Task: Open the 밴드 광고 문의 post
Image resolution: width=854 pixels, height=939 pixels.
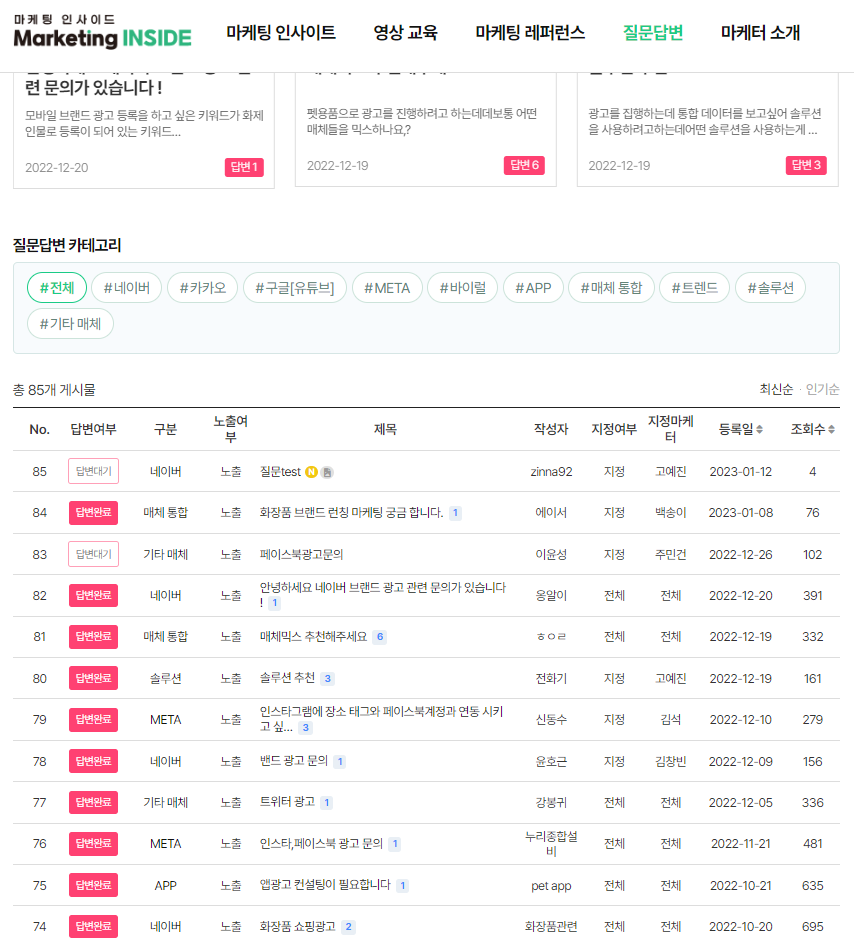Action: 294,761
